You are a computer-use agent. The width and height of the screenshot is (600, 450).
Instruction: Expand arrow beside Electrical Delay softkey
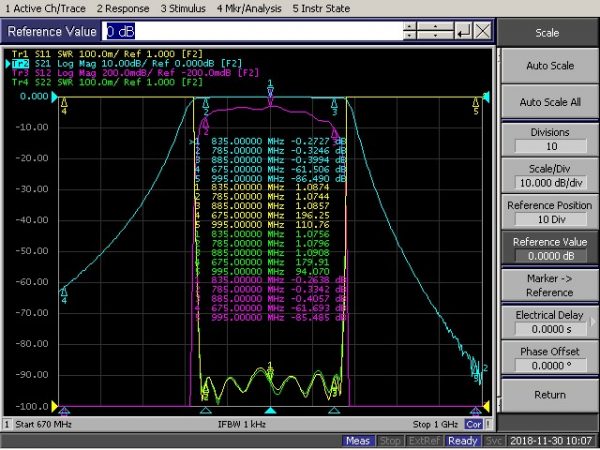[593, 322]
